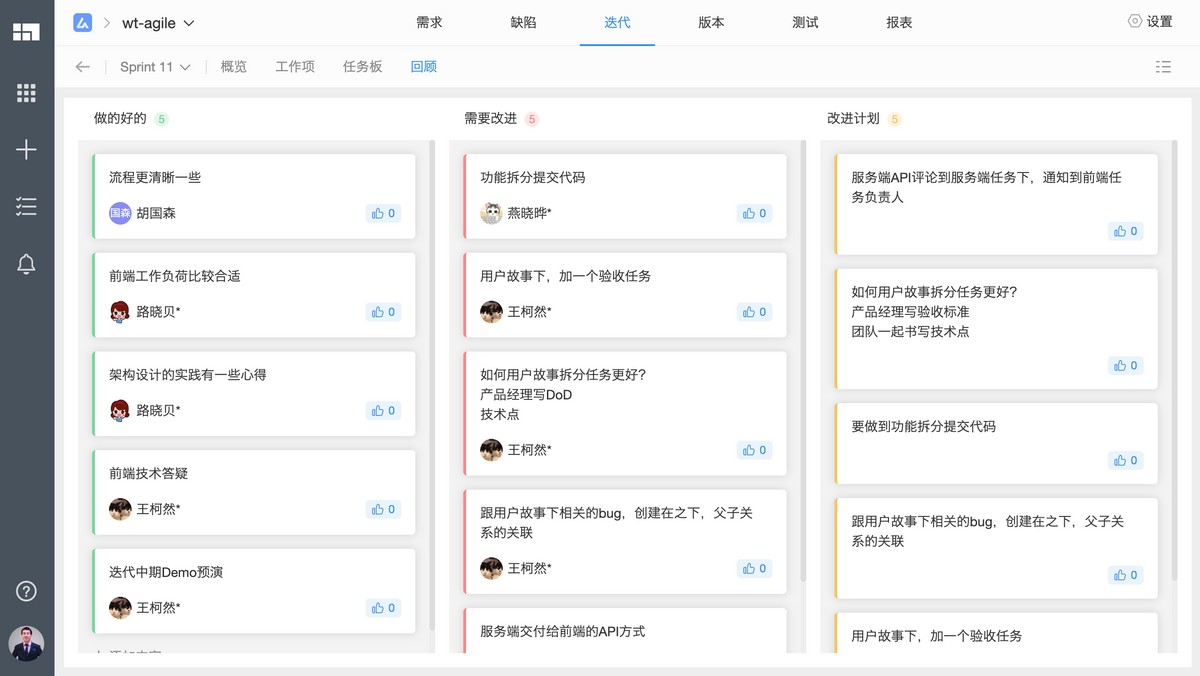Like the 迭代中期Demo预演 card
Screen dimensions: 1200x676
pos(383,607)
